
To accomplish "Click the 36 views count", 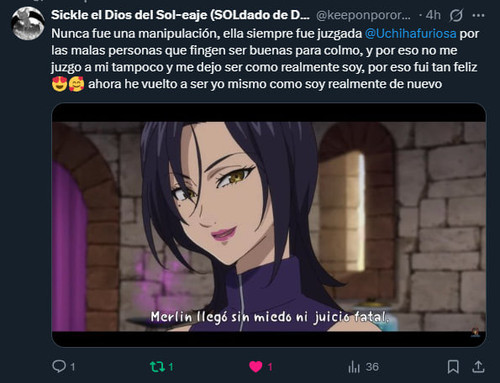I will 372,367.
